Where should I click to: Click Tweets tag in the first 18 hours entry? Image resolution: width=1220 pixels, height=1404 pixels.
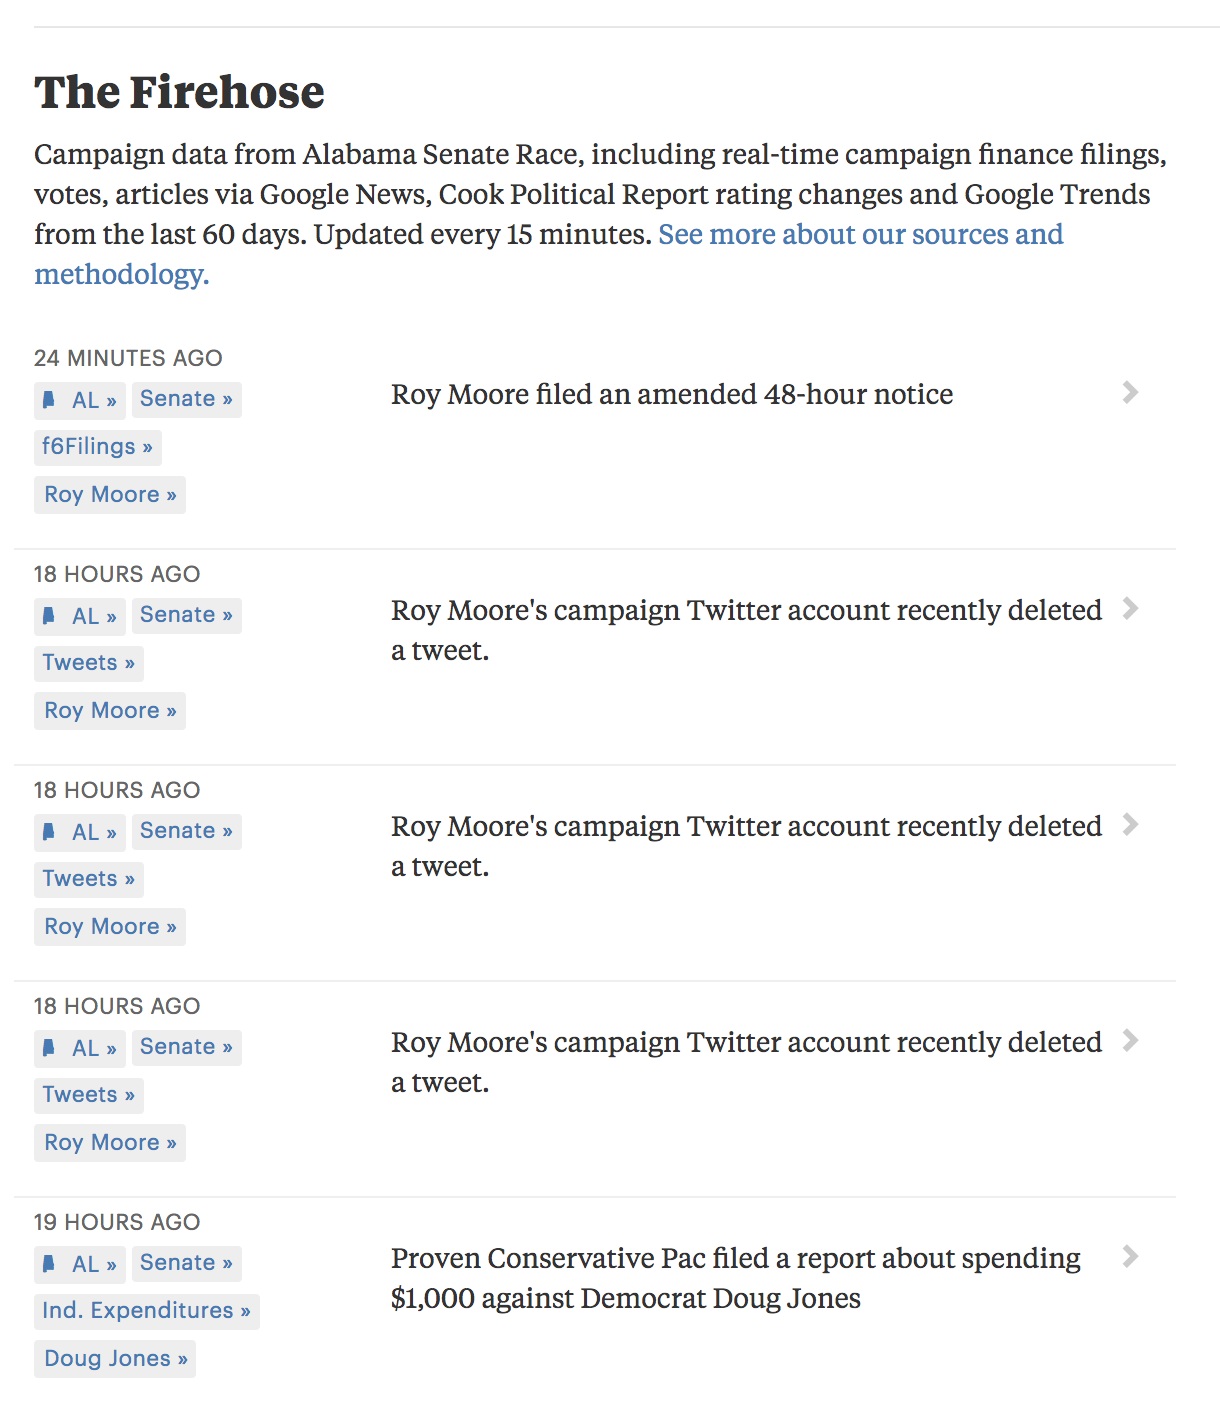point(88,663)
